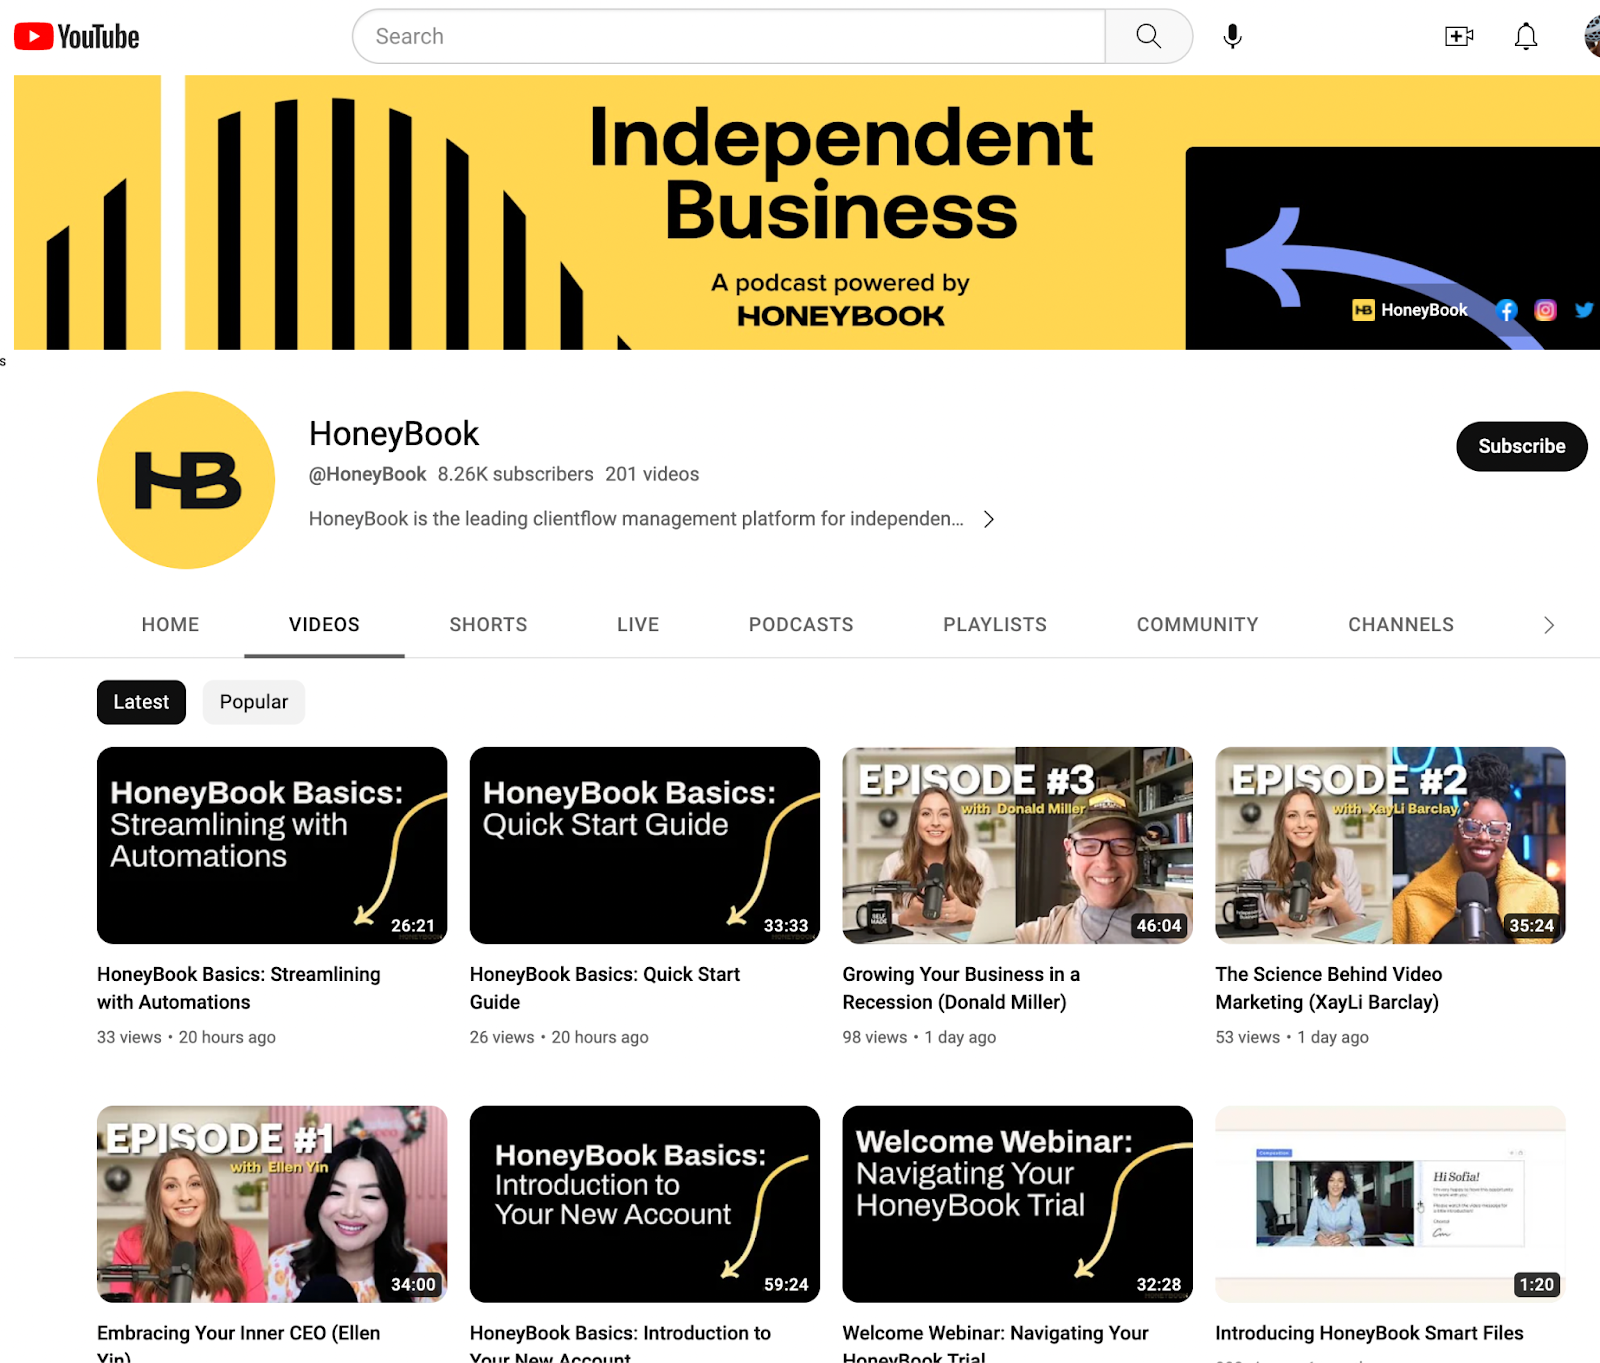The width and height of the screenshot is (1600, 1363).
Task: Open HoneyBook's Twitter link in banner
Action: [x=1584, y=310]
